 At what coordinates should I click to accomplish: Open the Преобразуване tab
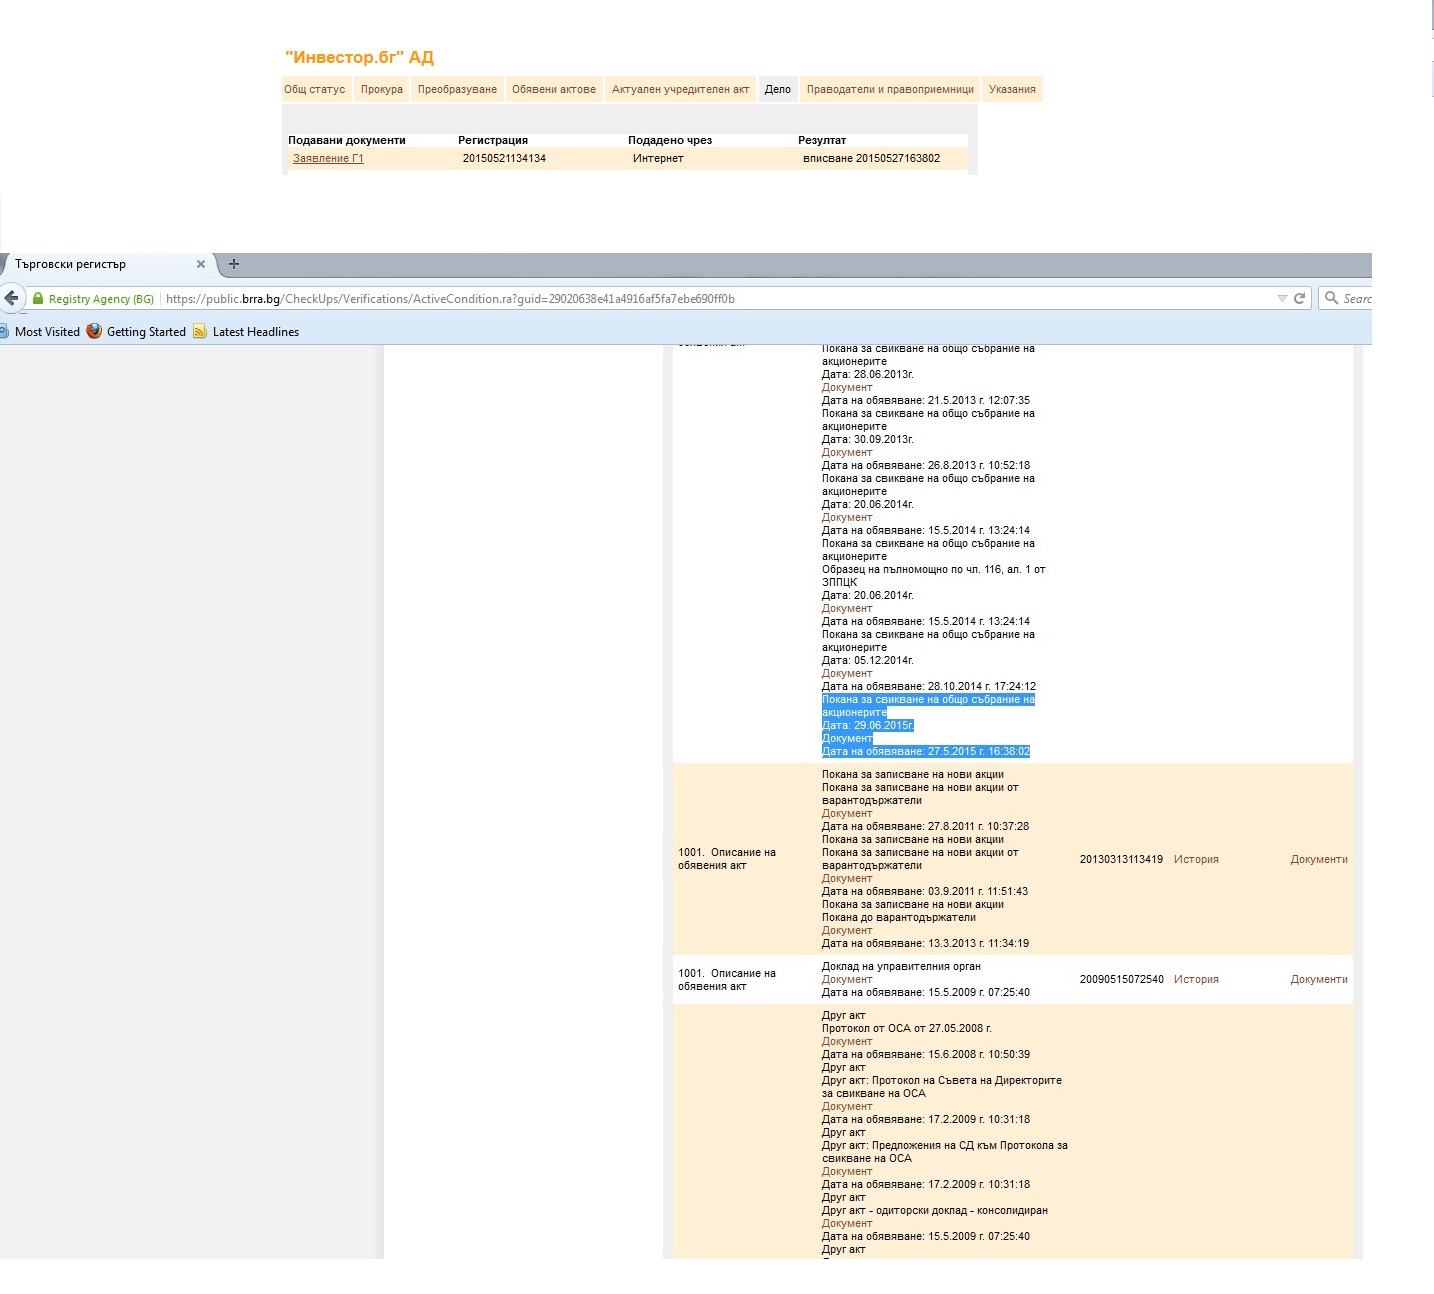457,89
